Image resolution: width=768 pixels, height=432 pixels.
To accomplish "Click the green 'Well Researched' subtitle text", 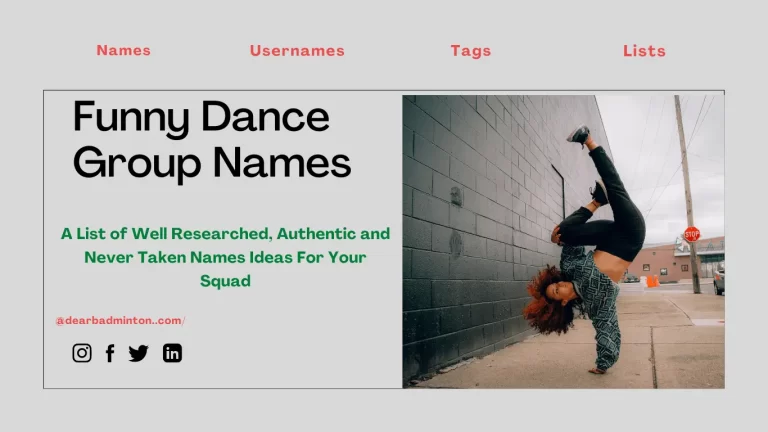I will [225, 234].
